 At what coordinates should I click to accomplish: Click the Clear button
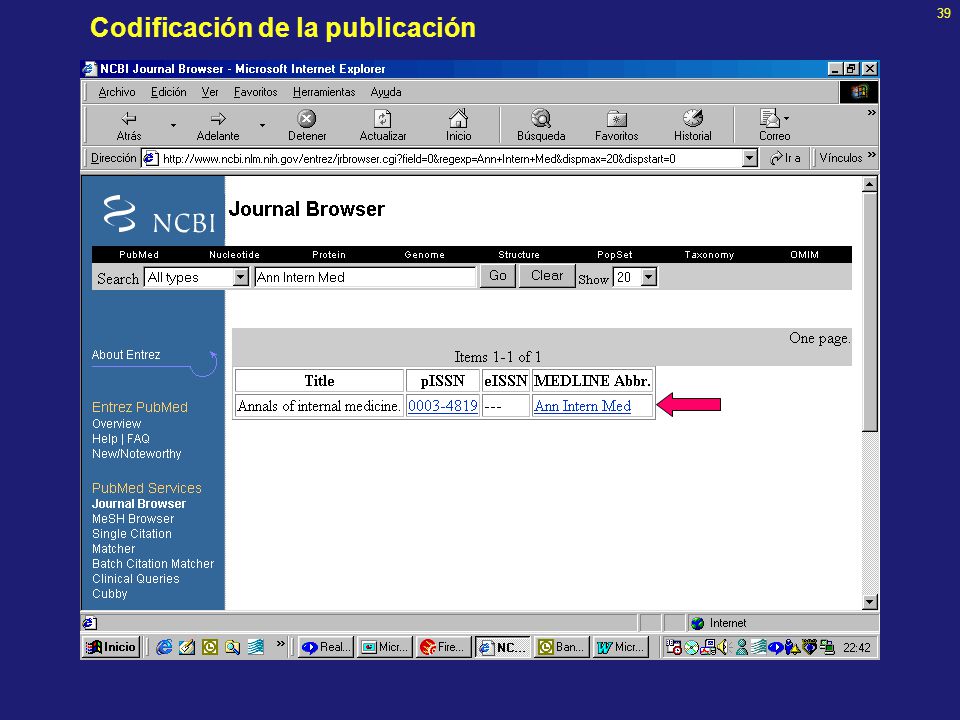point(547,276)
